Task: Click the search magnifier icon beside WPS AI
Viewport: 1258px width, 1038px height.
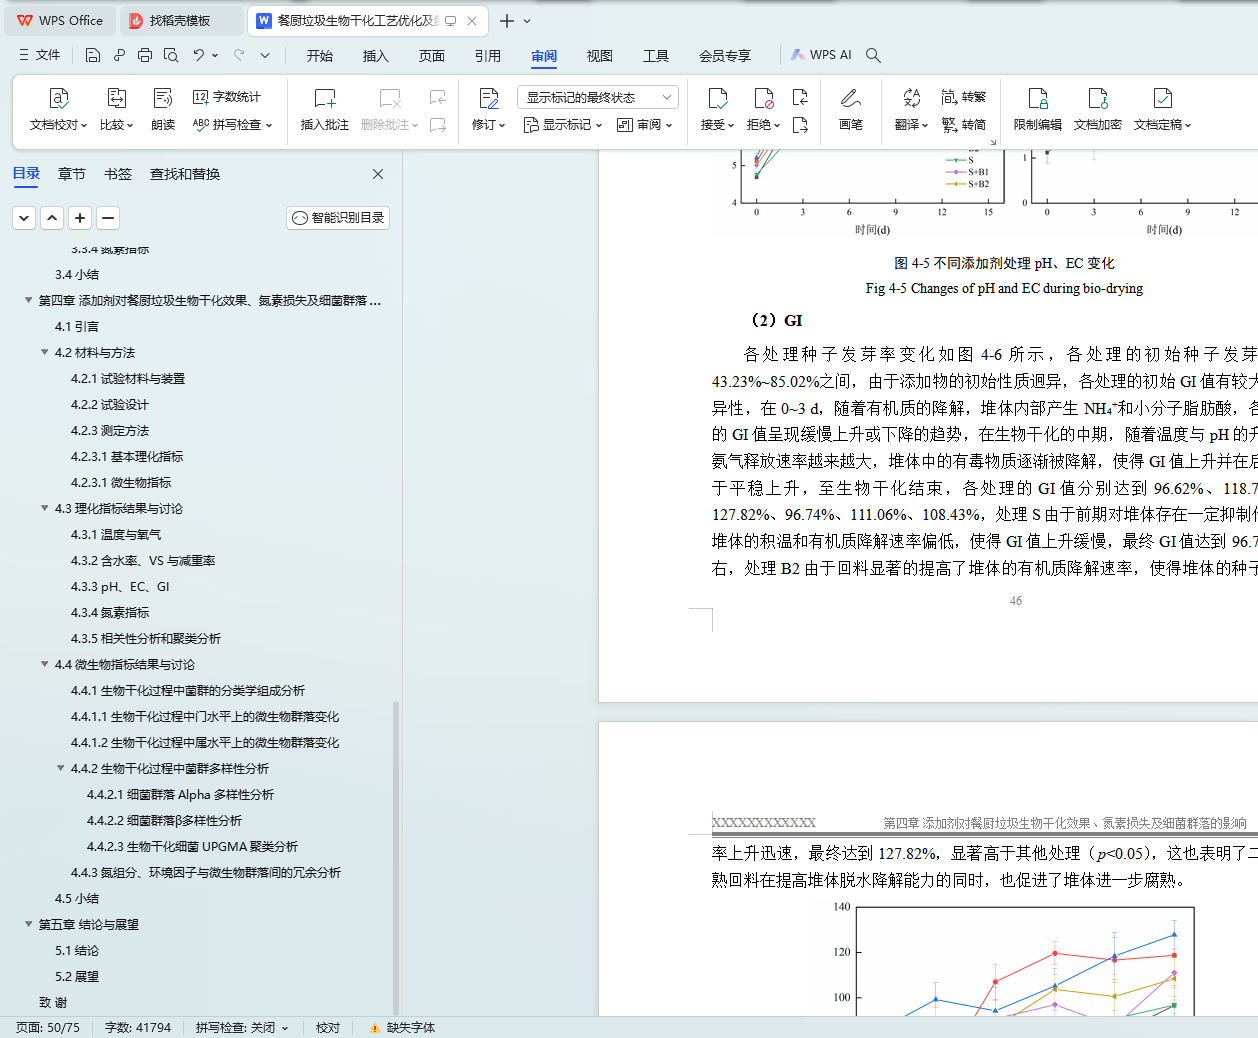Action: point(873,55)
